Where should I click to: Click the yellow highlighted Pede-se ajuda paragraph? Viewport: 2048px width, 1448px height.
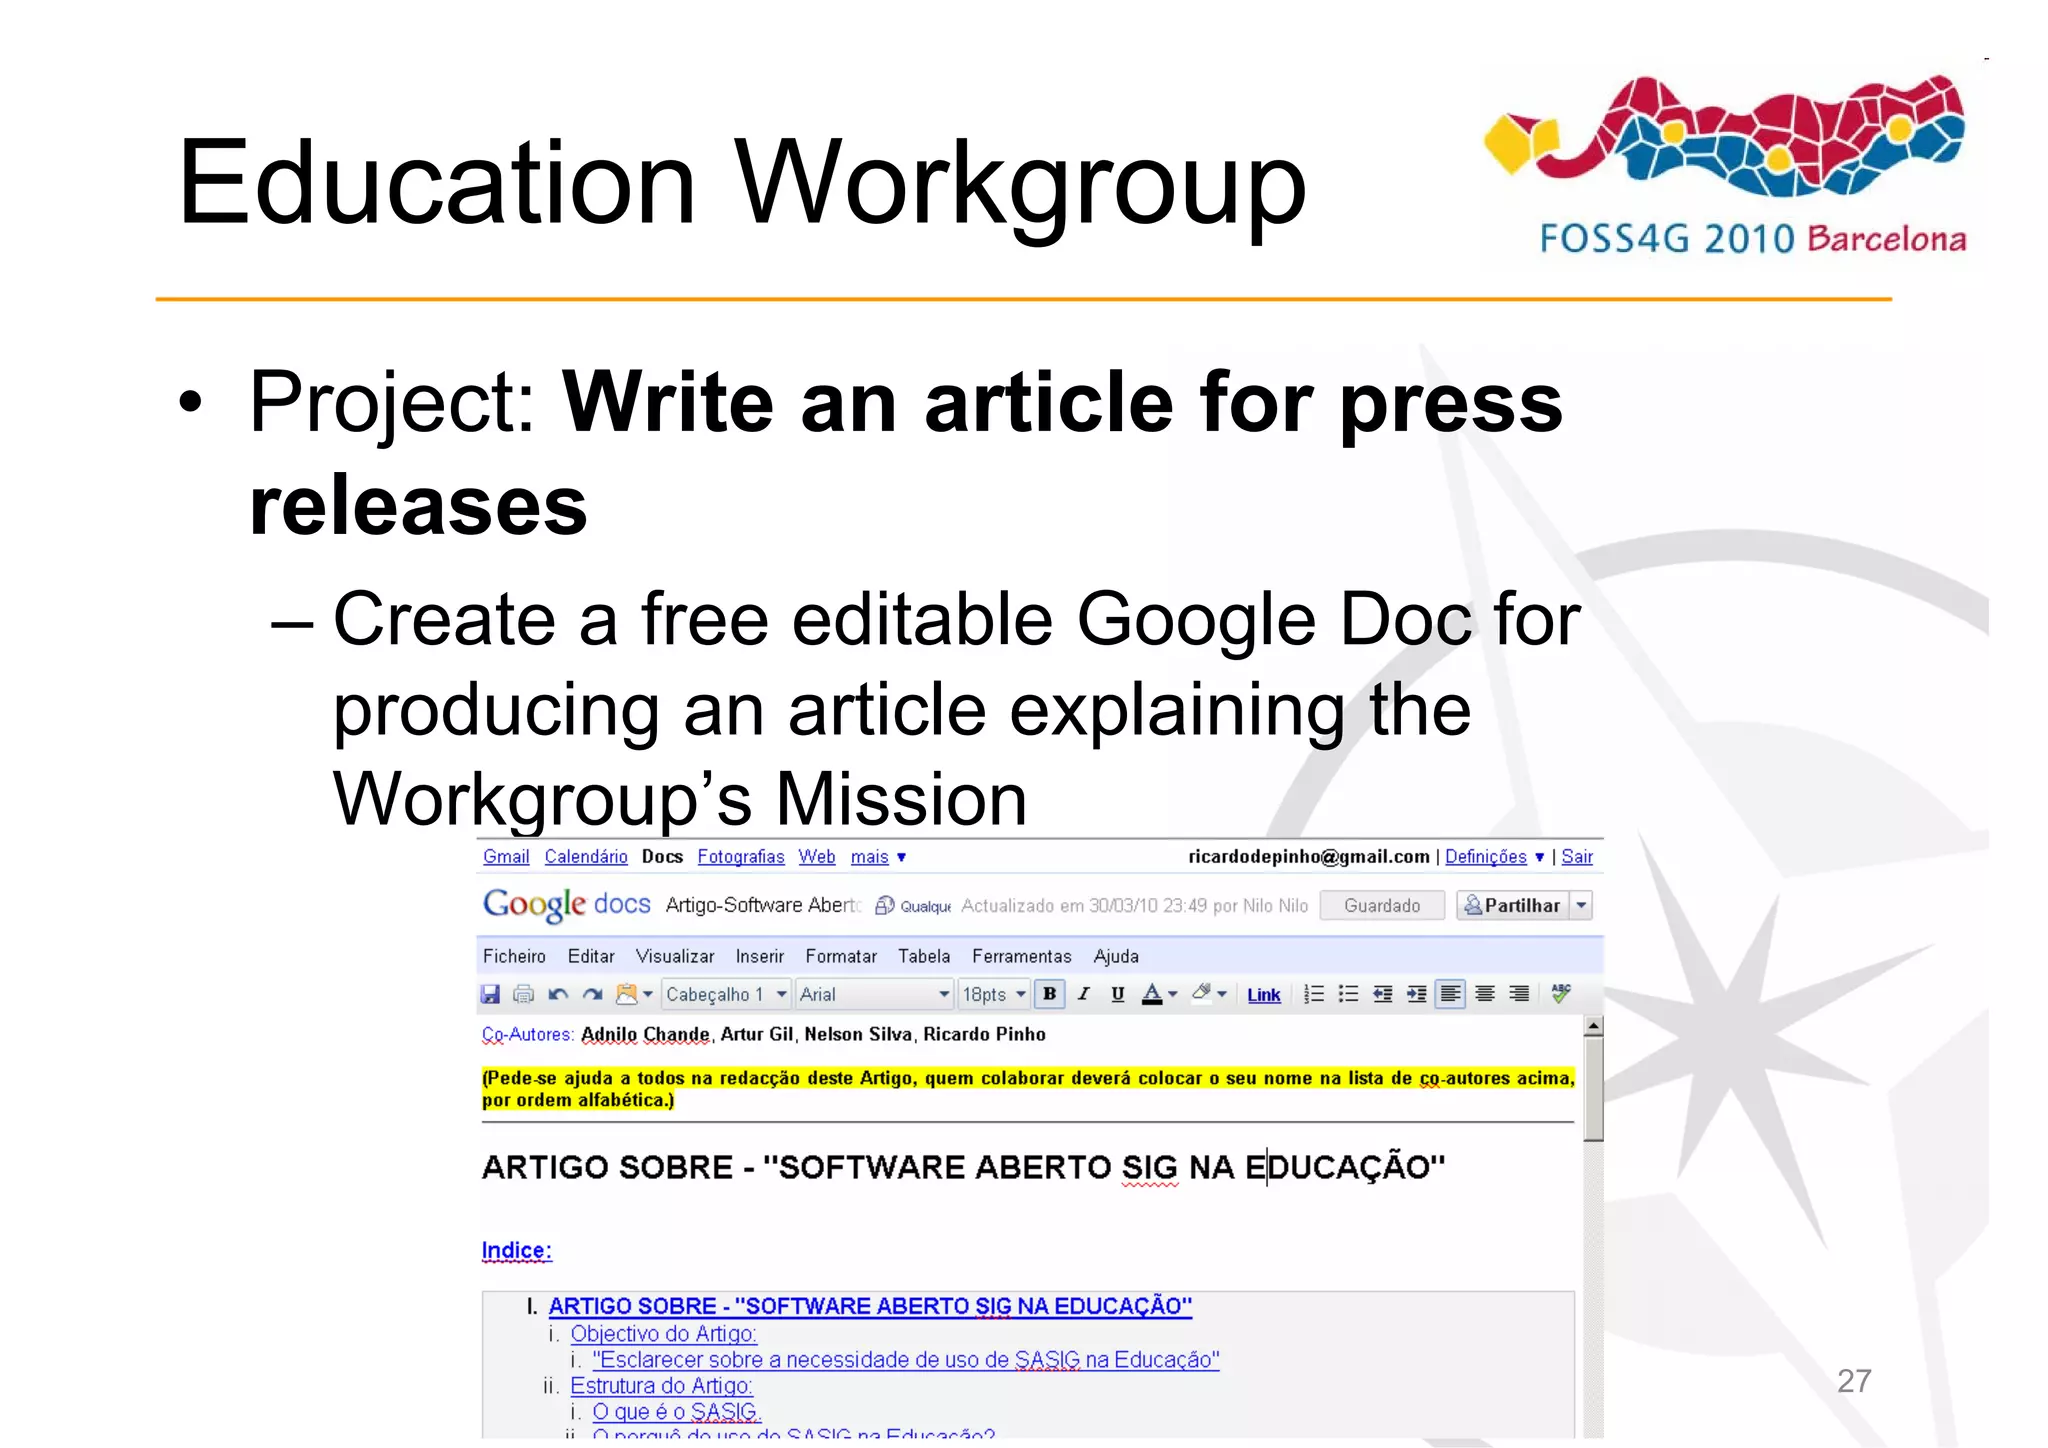coord(1028,1089)
